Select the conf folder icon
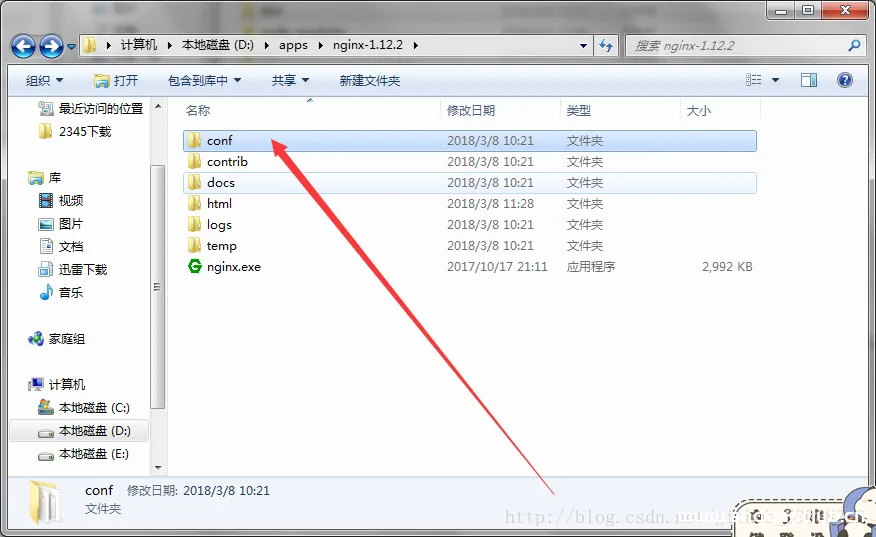This screenshot has width=876, height=537. point(194,140)
